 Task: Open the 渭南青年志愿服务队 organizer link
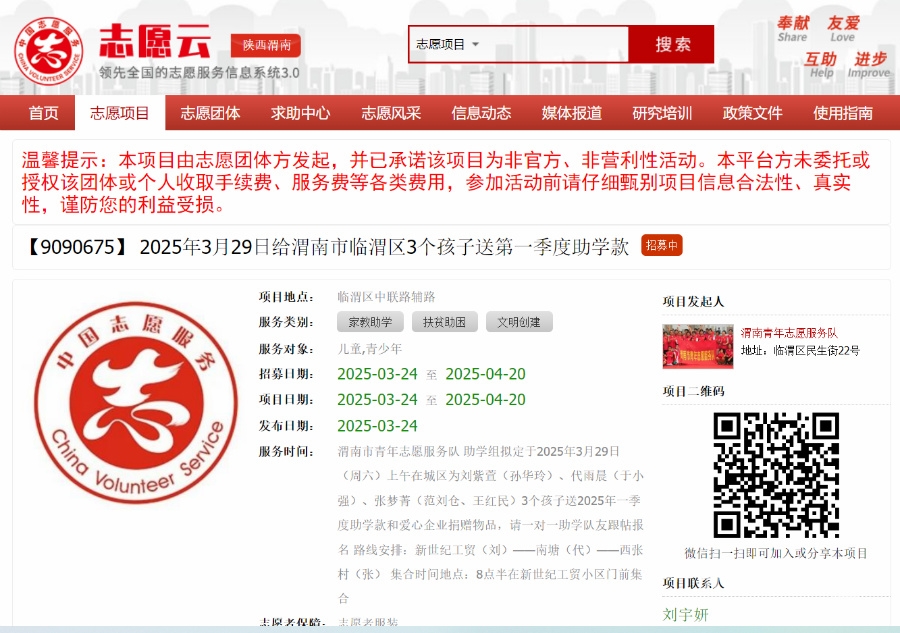(x=789, y=332)
